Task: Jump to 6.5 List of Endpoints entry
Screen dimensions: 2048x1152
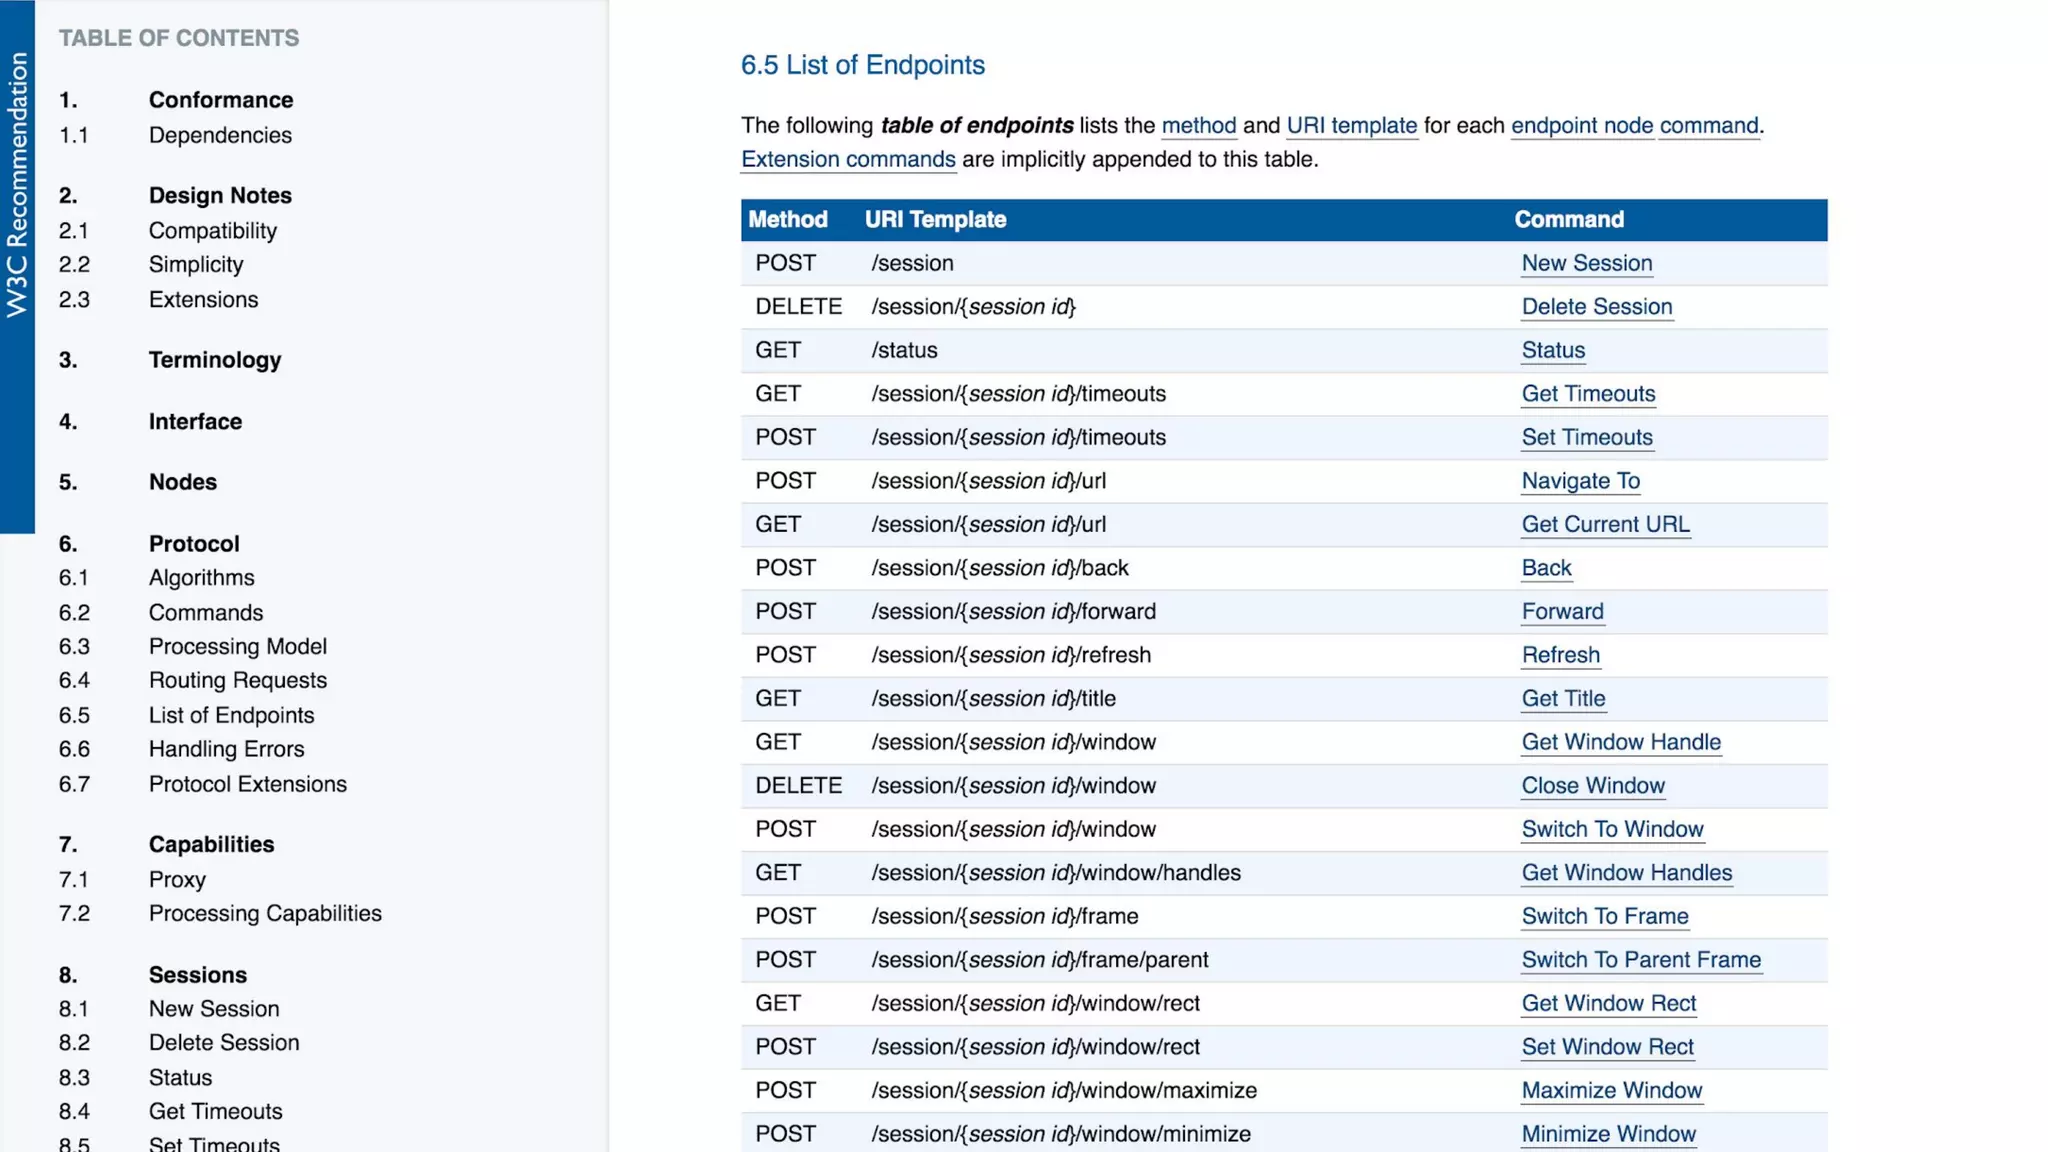Action: [231, 715]
